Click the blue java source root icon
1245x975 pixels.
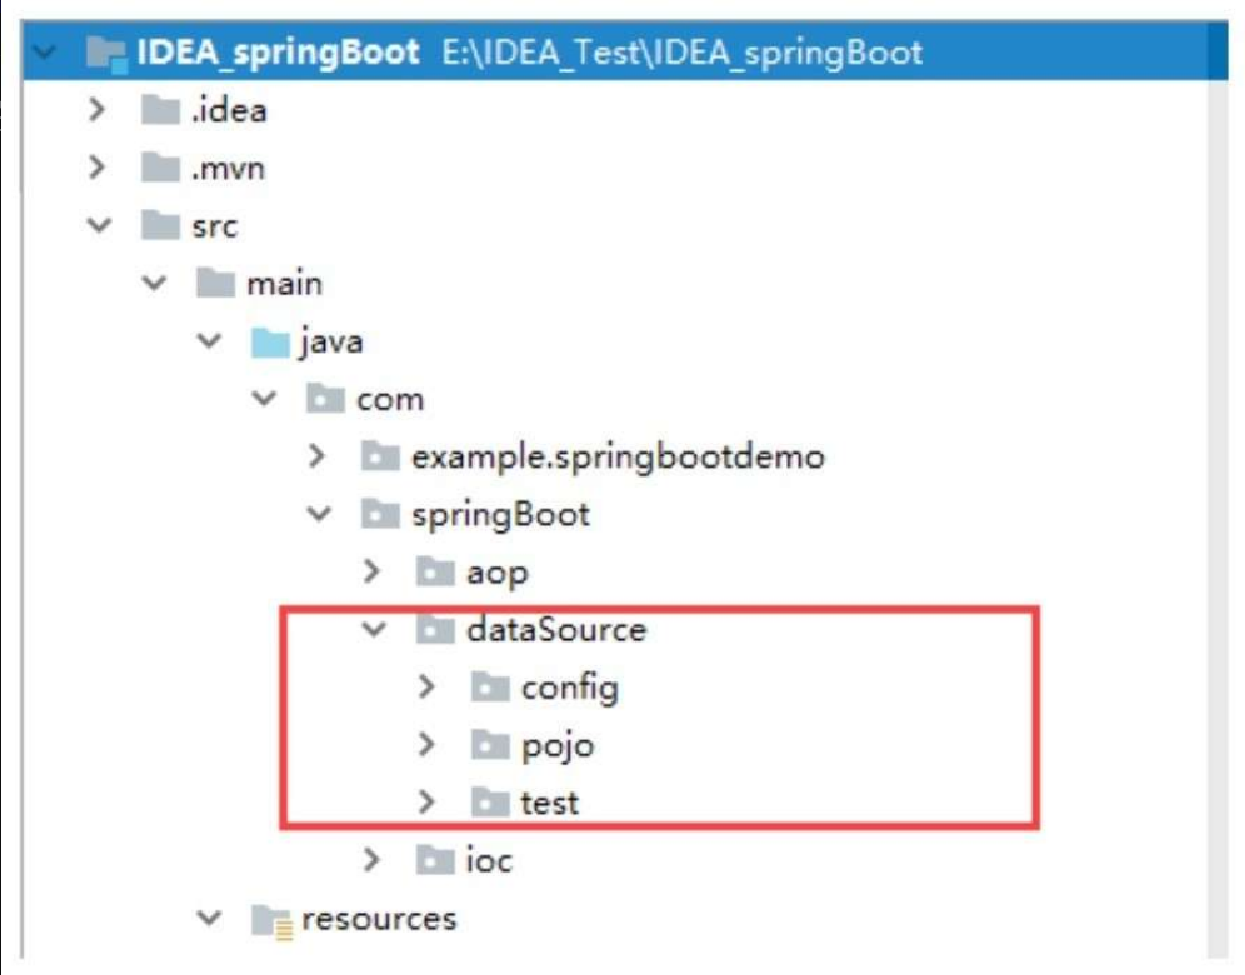tap(270, 342)
